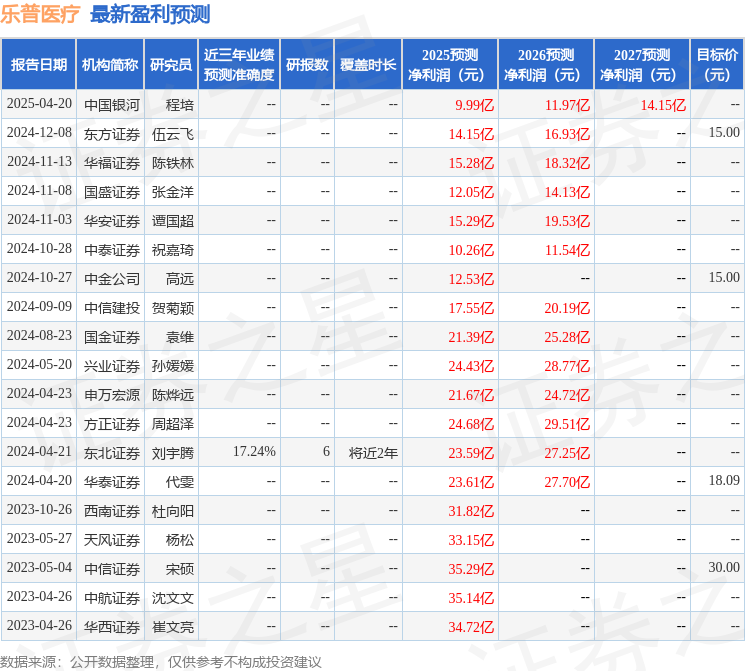Select the 33.15亿 value

point(471,540)
